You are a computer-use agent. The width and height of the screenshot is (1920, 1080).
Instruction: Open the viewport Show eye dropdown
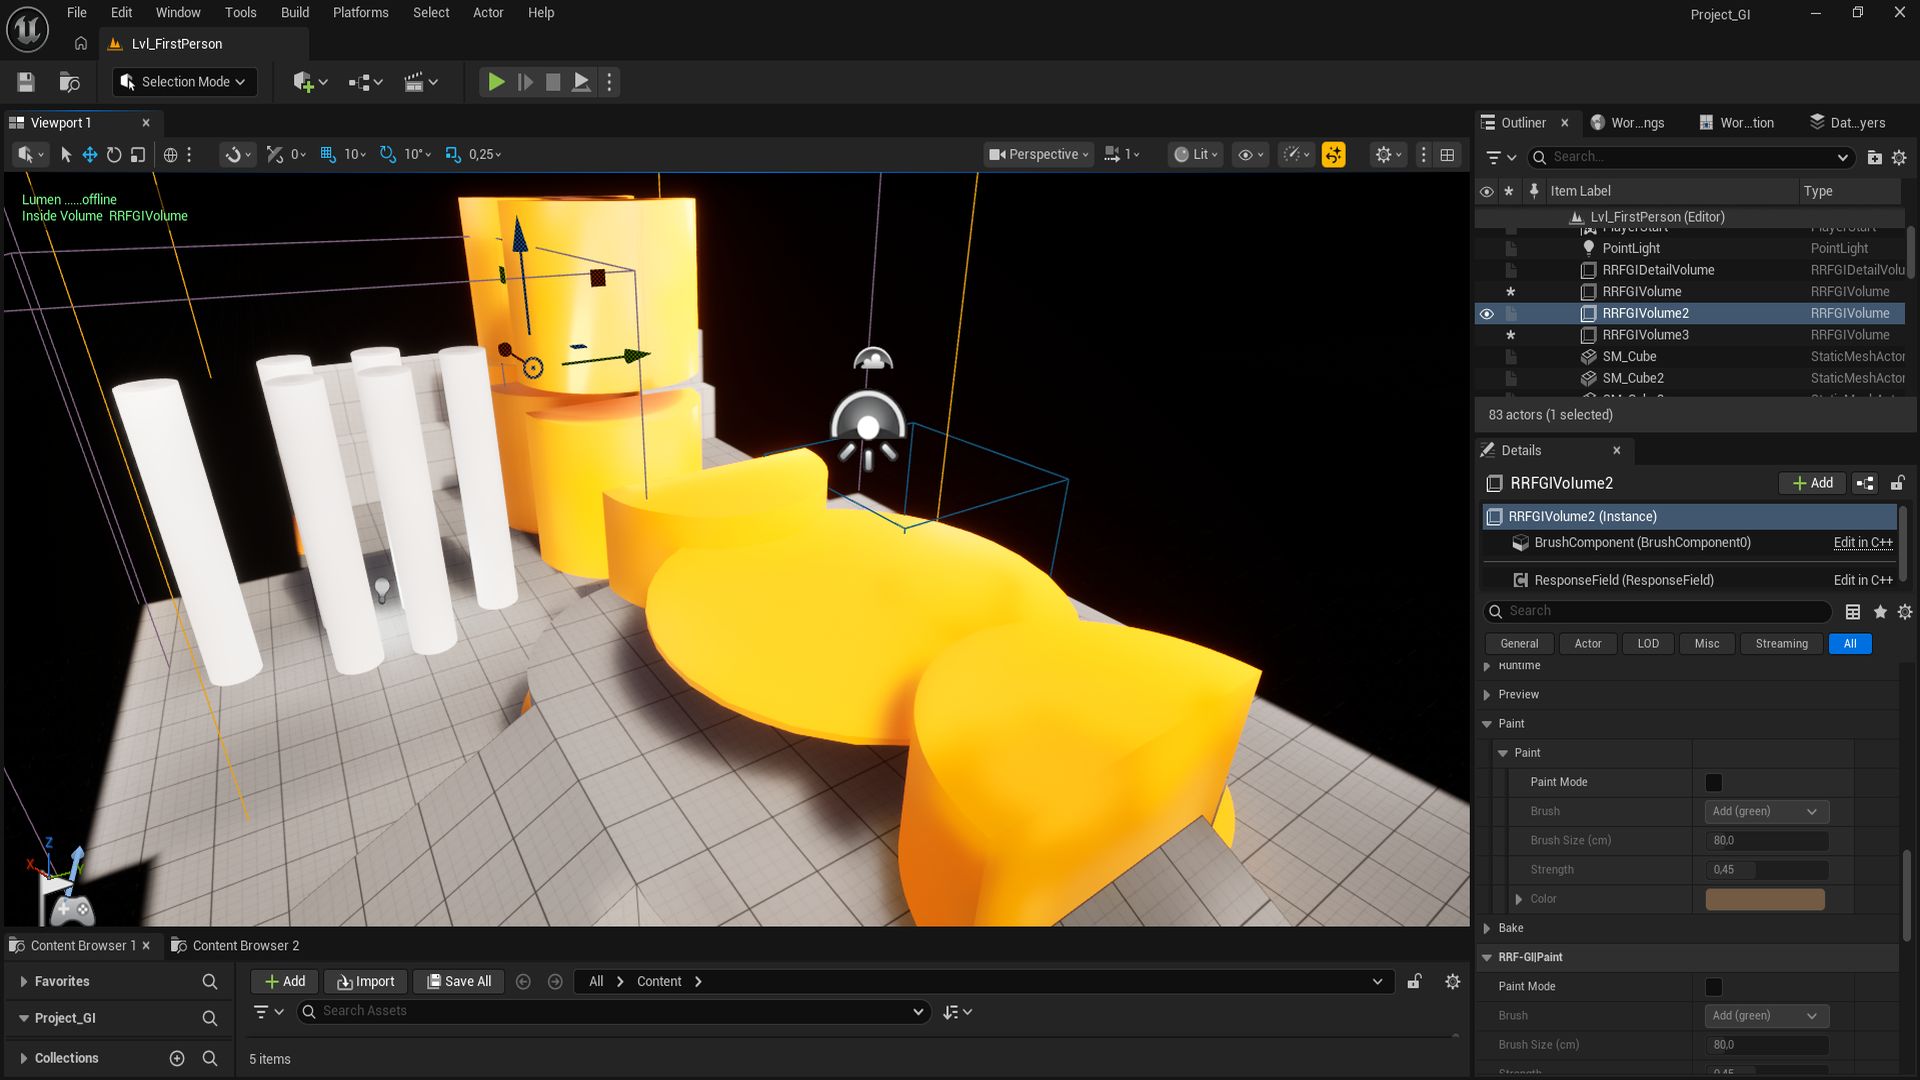tap(1251, 154)
